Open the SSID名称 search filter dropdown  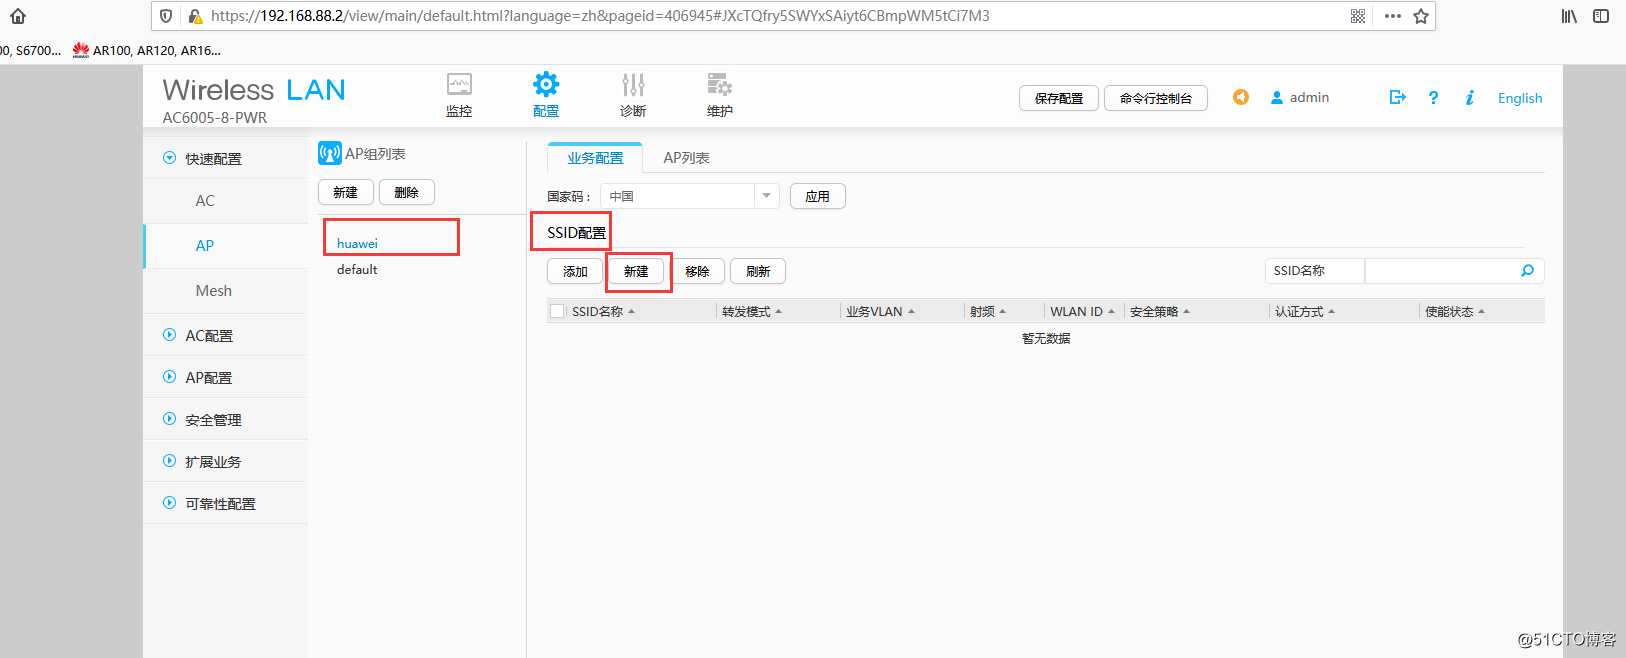click(x=1314, y=271)
